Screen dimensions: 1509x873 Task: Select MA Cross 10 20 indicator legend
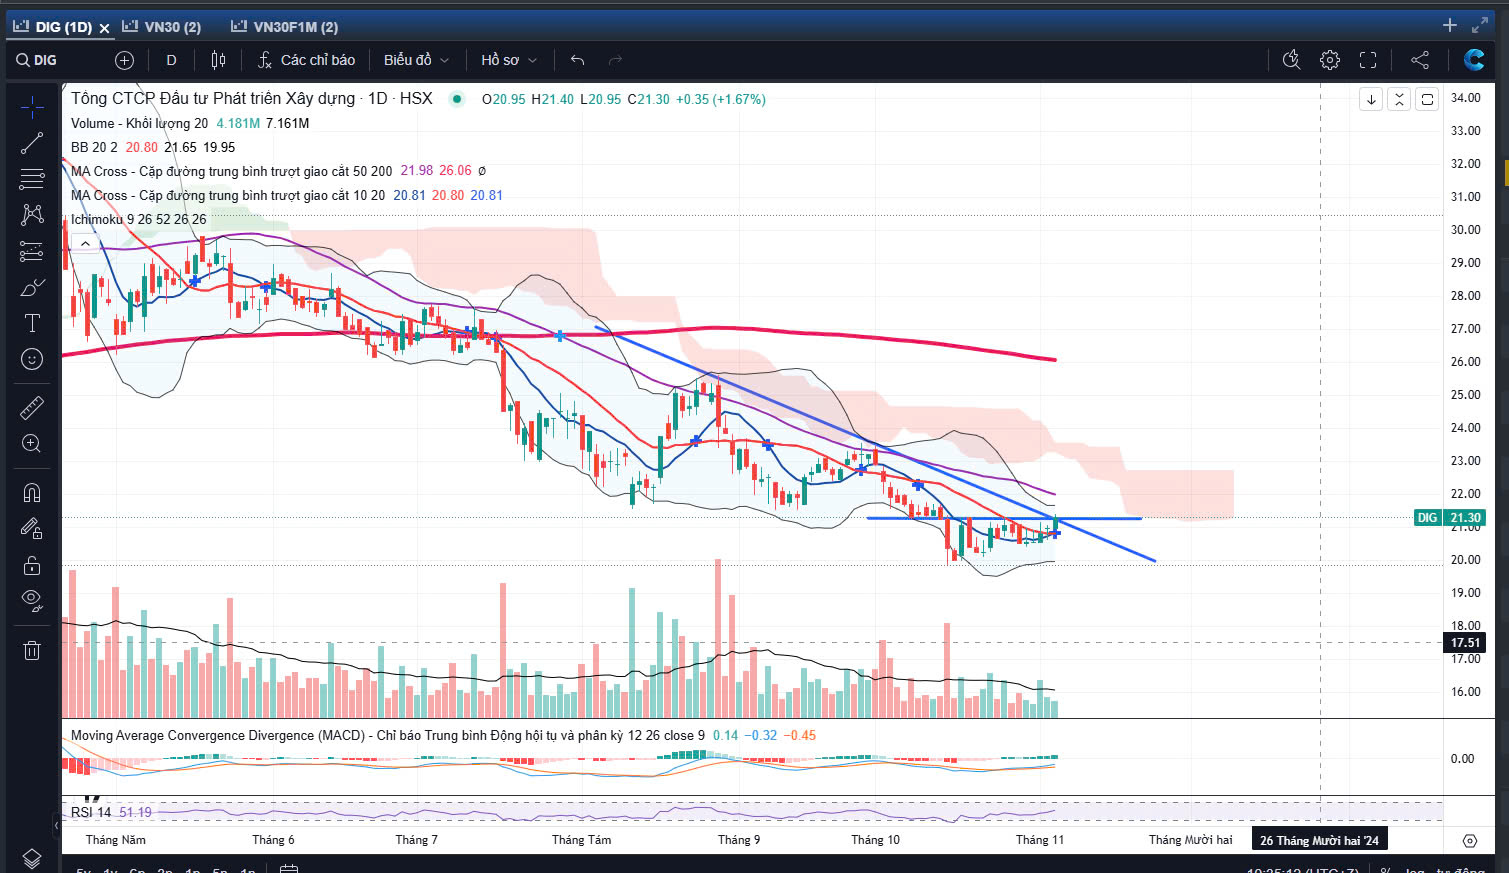[227, 195]
